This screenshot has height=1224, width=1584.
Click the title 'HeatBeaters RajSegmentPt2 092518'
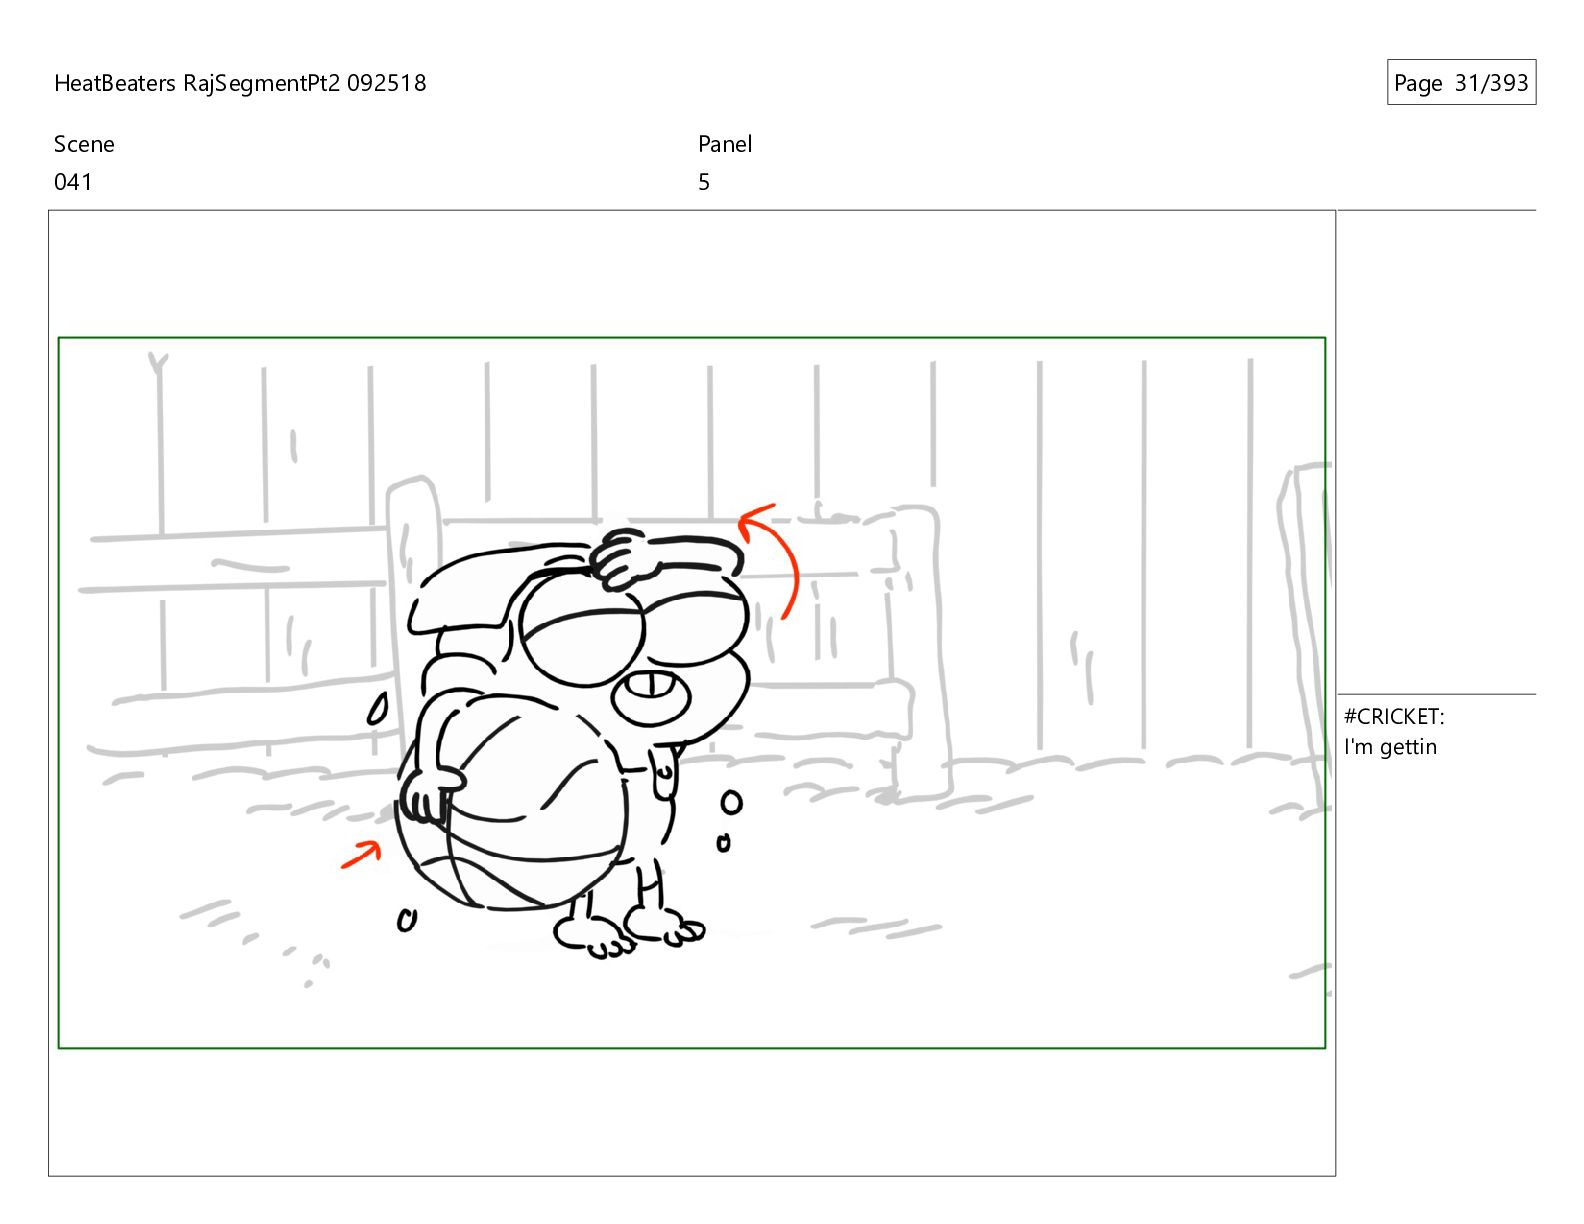(240, 83)
